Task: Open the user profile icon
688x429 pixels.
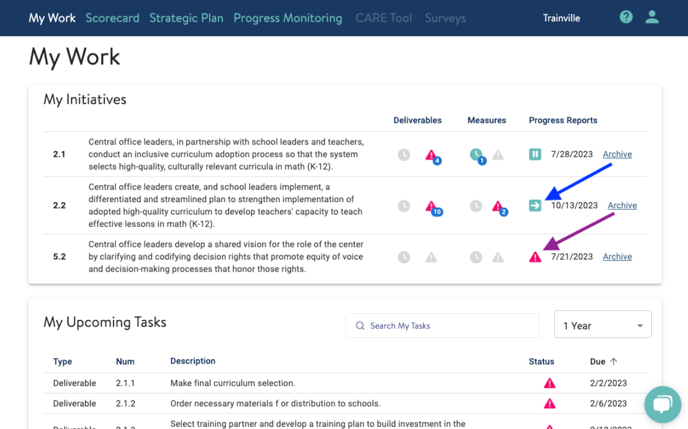Action: [652, 17]
